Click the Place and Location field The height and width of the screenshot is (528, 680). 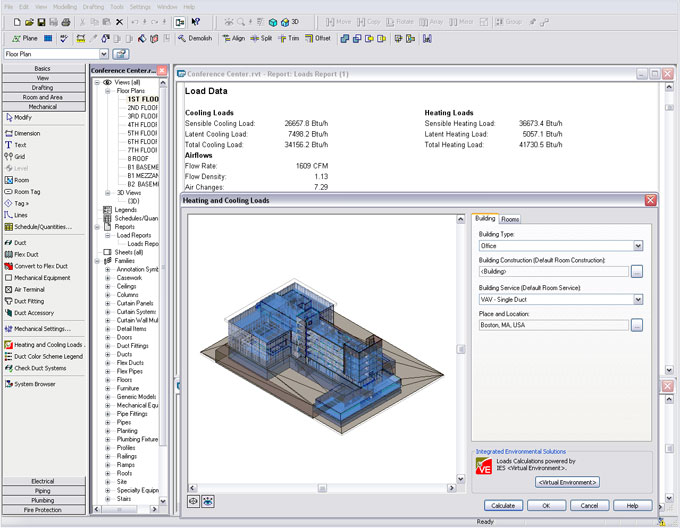click(x=553, y=325)
